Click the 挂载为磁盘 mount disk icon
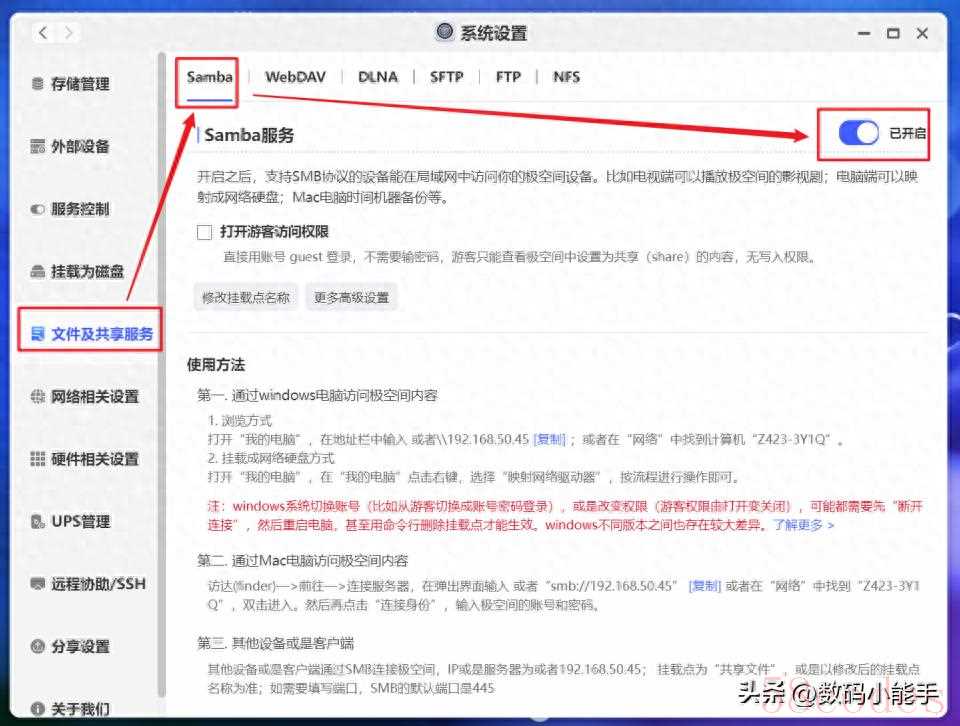 point(38,272)
